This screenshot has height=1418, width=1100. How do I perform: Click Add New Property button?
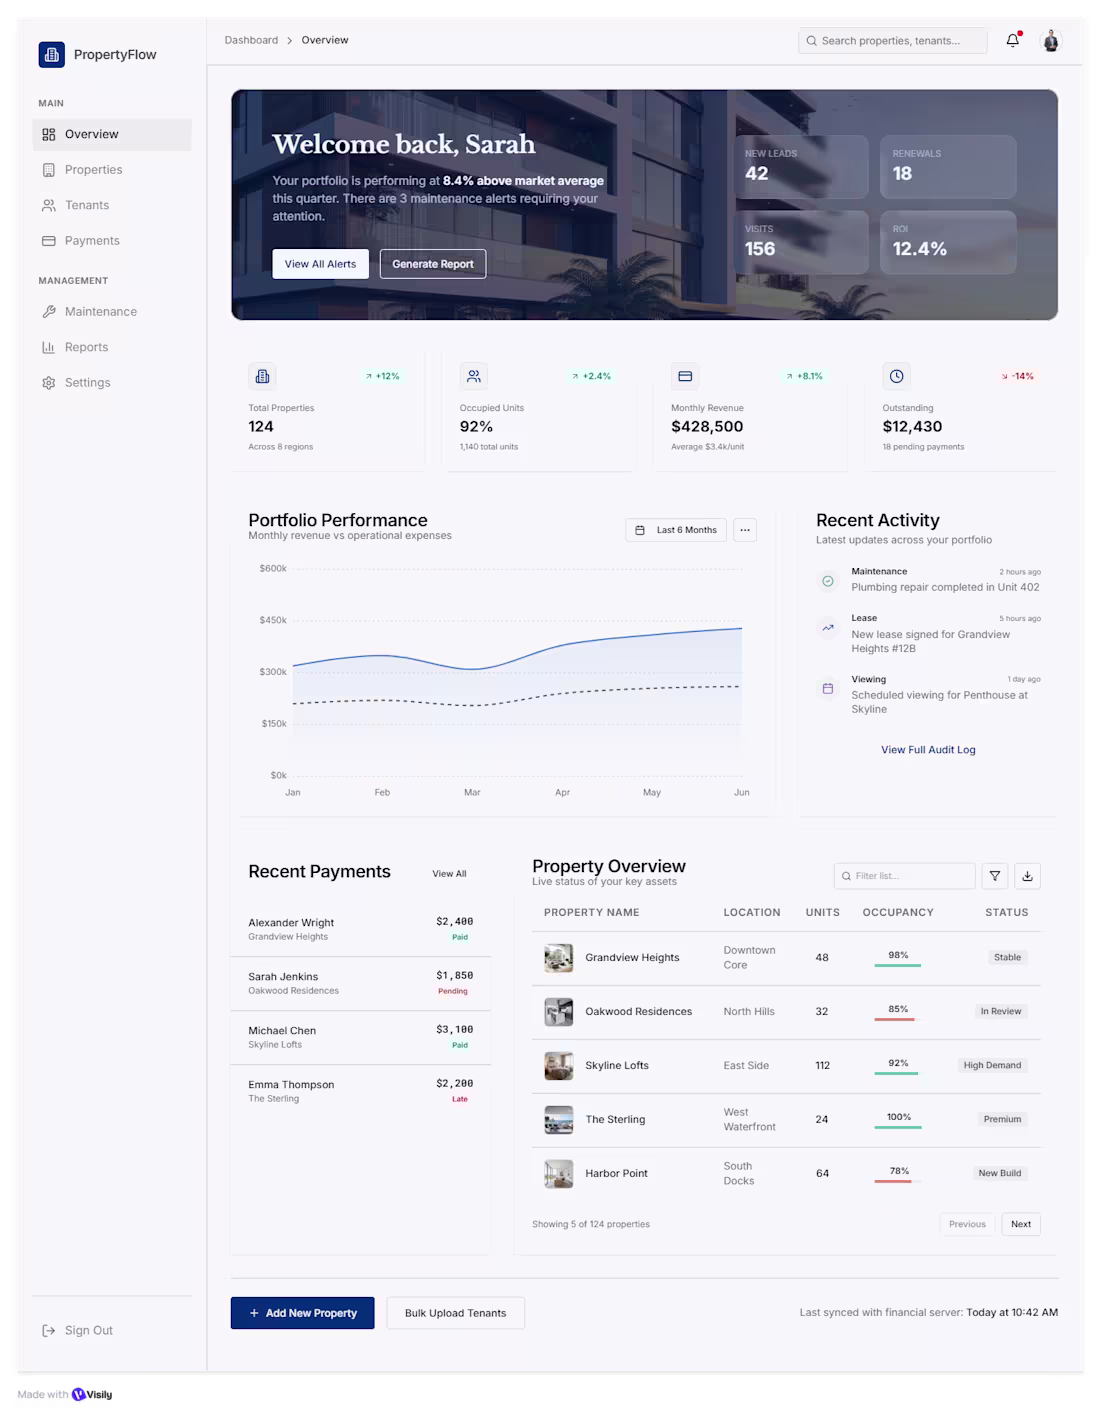tap(302, 1313)
